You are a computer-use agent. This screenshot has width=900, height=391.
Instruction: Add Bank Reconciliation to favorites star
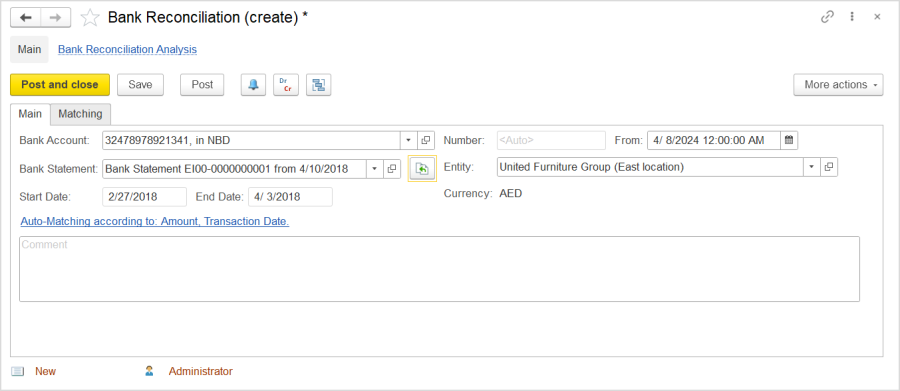coord(90,18)
